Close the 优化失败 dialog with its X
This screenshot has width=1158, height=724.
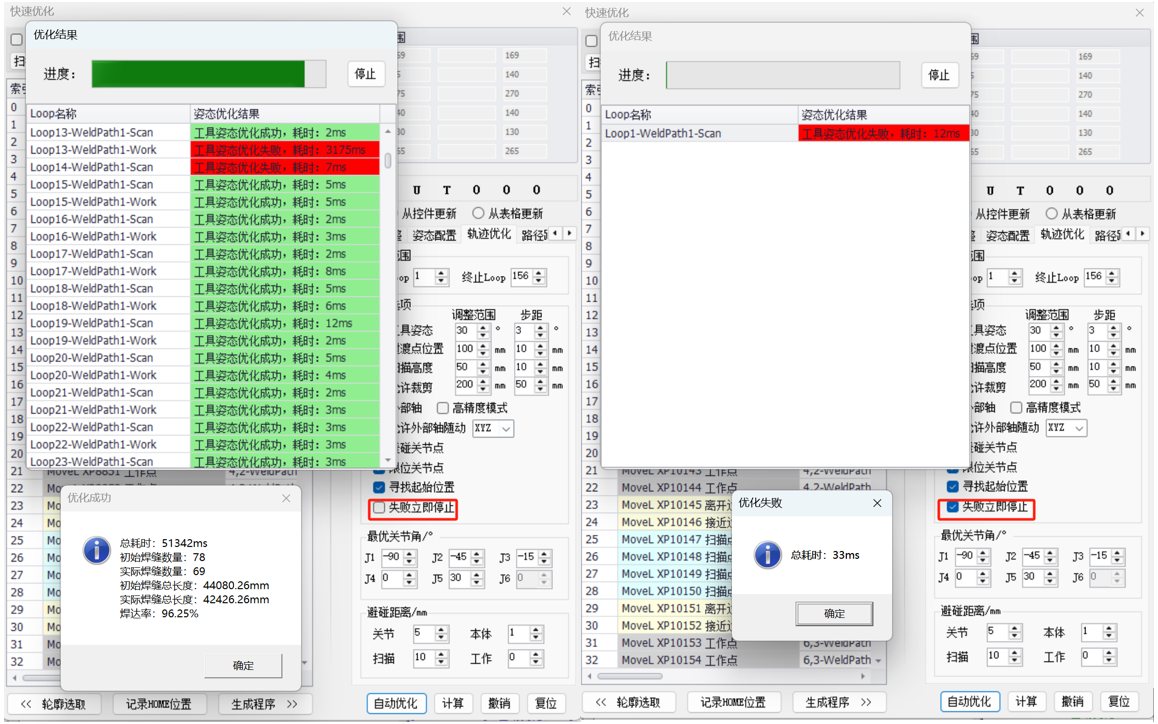click(x=877, y=503)
